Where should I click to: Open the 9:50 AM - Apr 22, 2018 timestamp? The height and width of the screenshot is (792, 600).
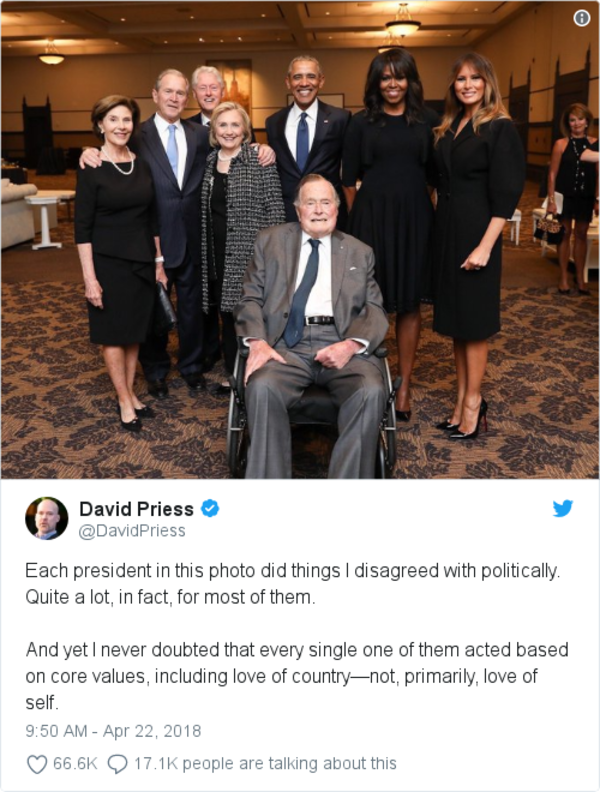113,731
